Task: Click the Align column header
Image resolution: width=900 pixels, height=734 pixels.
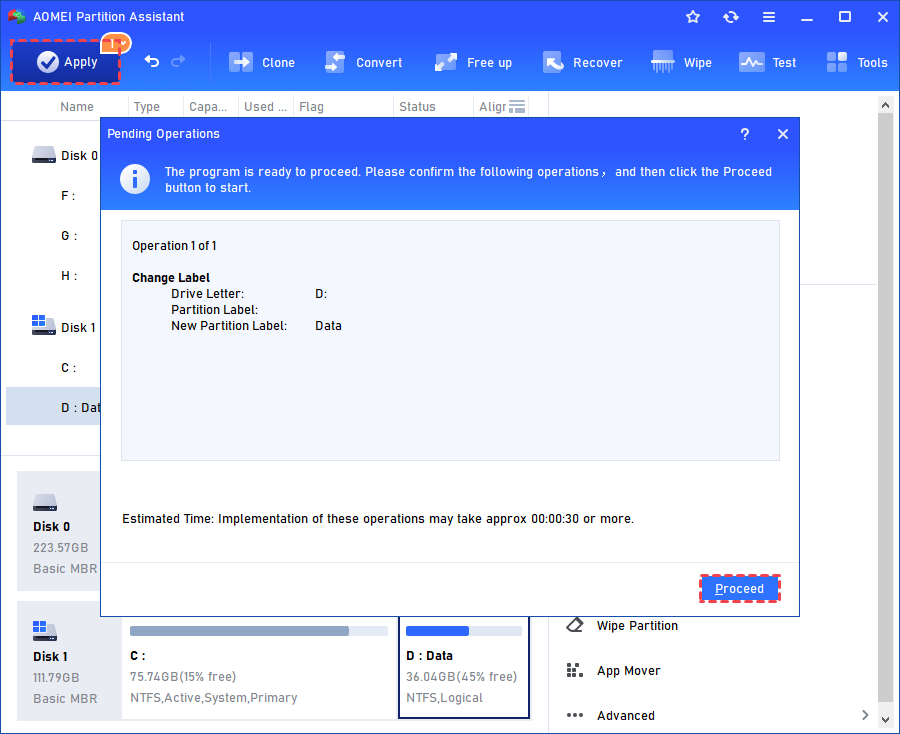Action: 493,107
